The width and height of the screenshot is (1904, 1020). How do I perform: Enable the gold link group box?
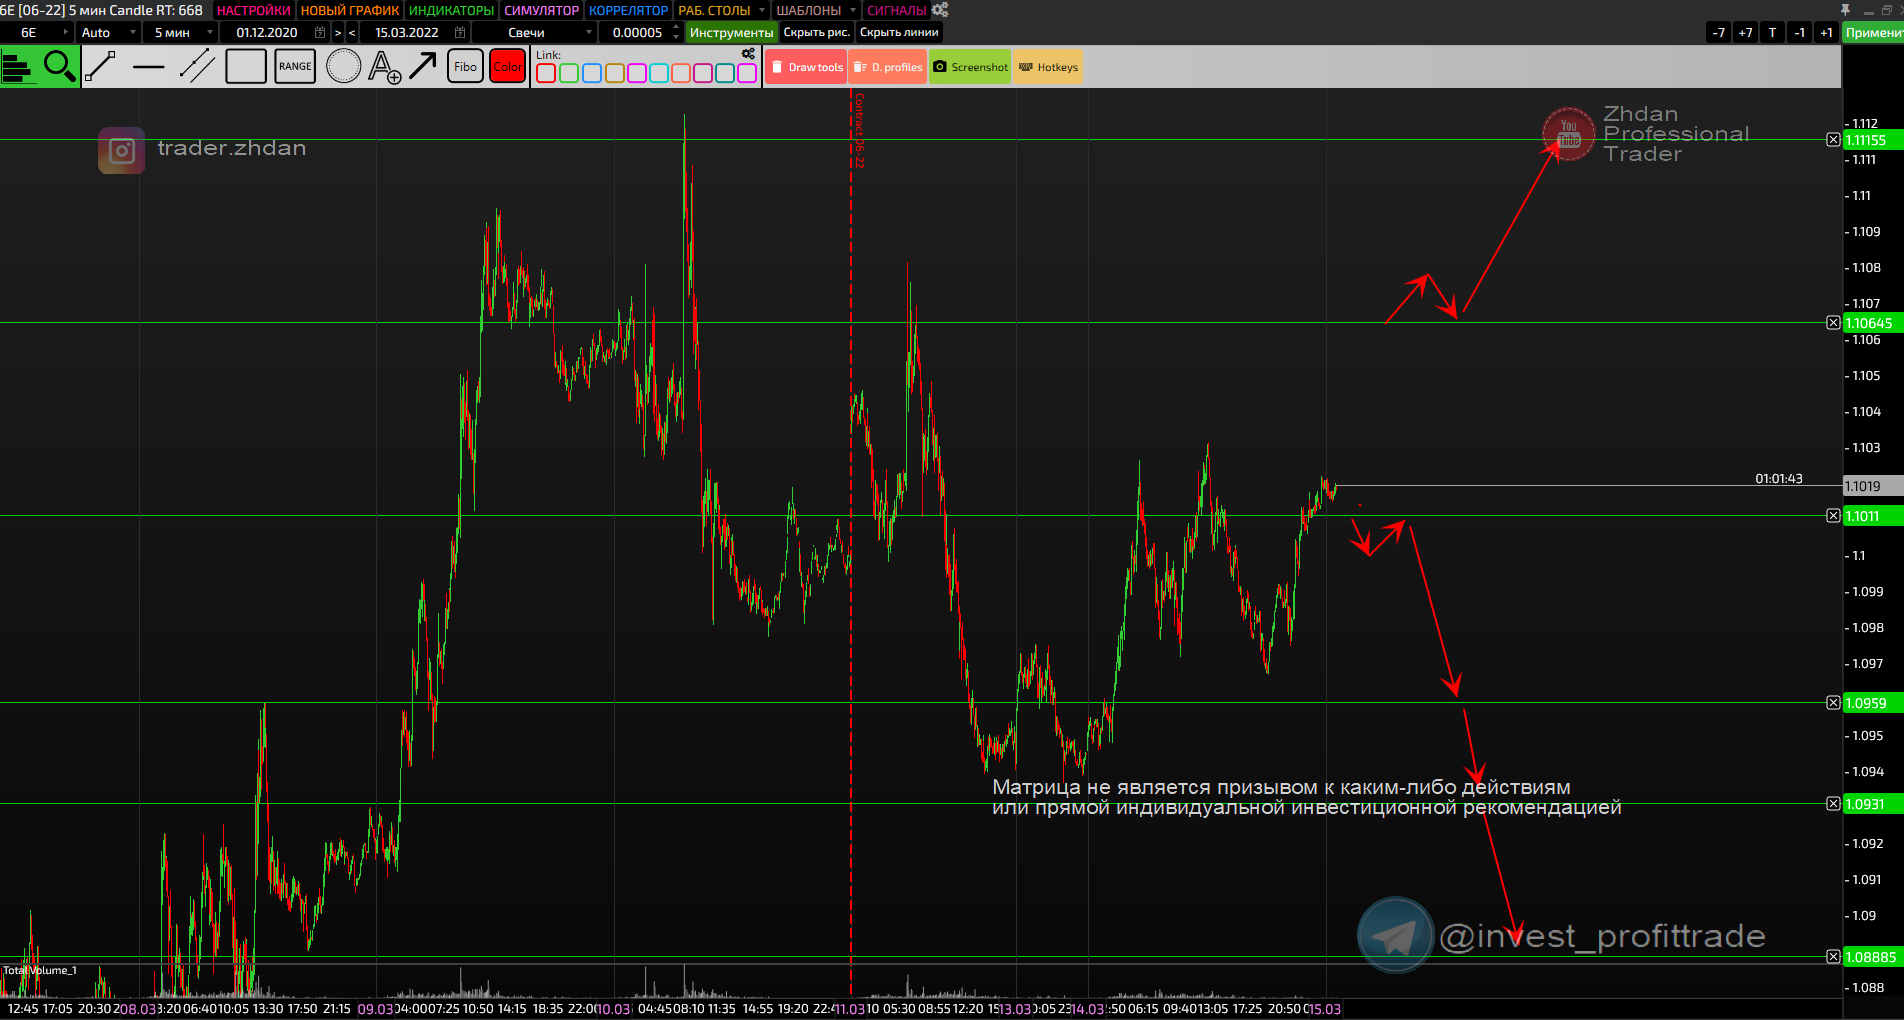pyautogui.click(x=615, y=73)
